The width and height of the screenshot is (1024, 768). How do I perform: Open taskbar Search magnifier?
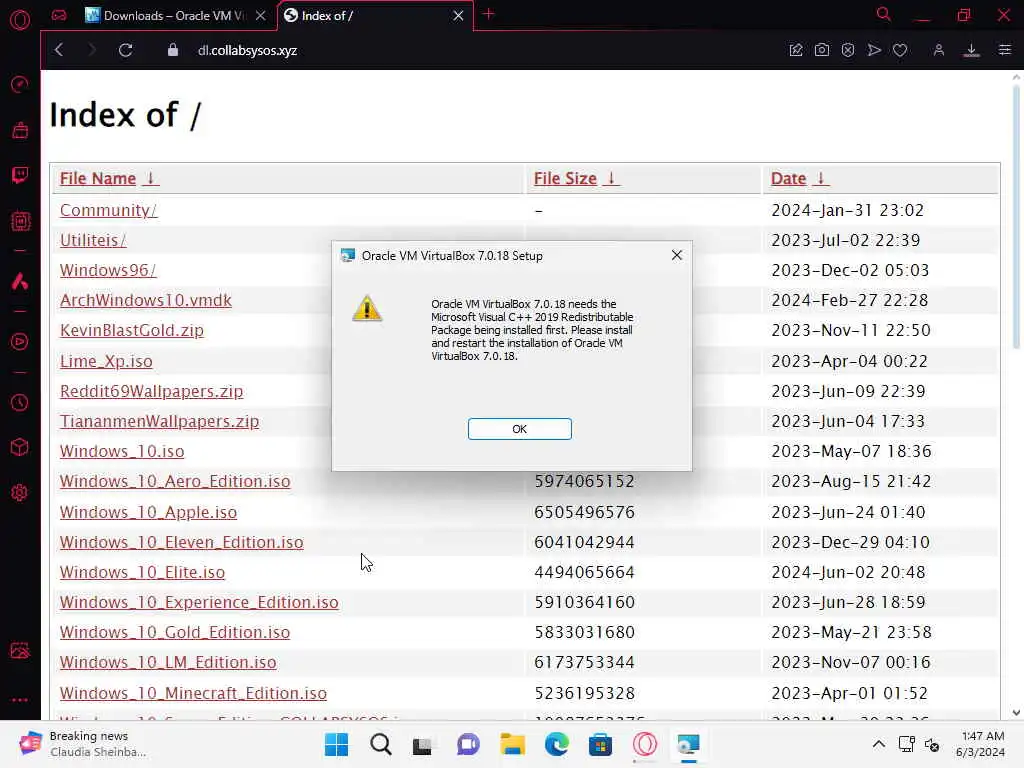pos(380,744)
